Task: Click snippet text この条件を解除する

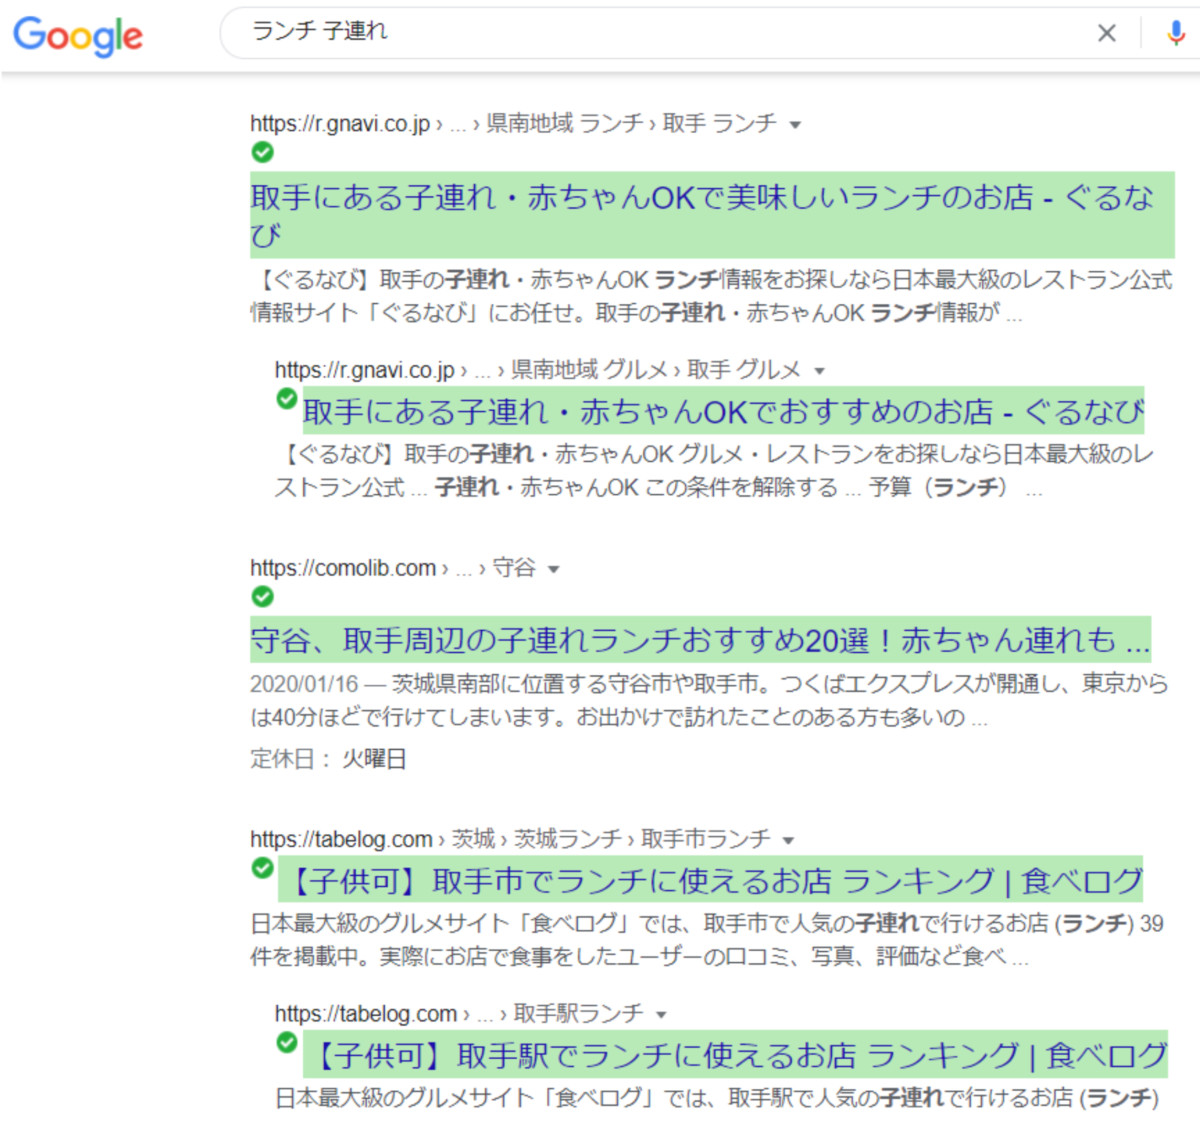Action: point(741,488)
